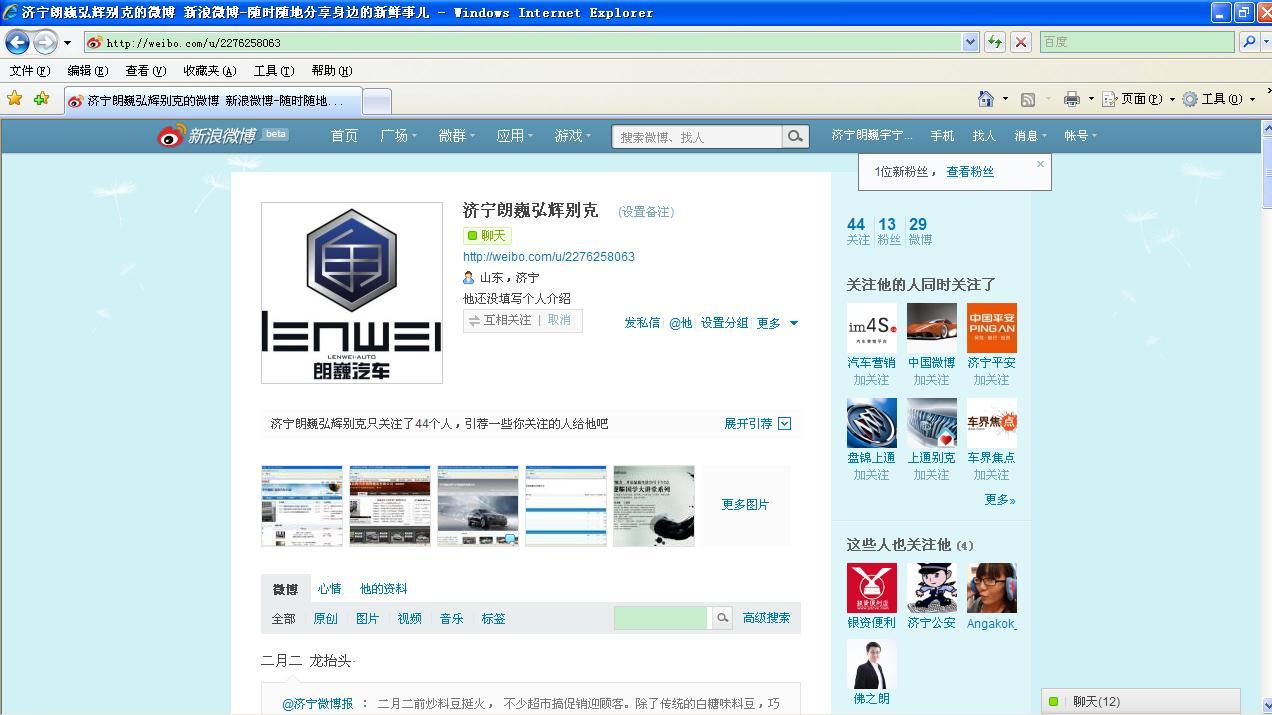
Task: Open the 收藏夹(A) menu
Action: 209,71
